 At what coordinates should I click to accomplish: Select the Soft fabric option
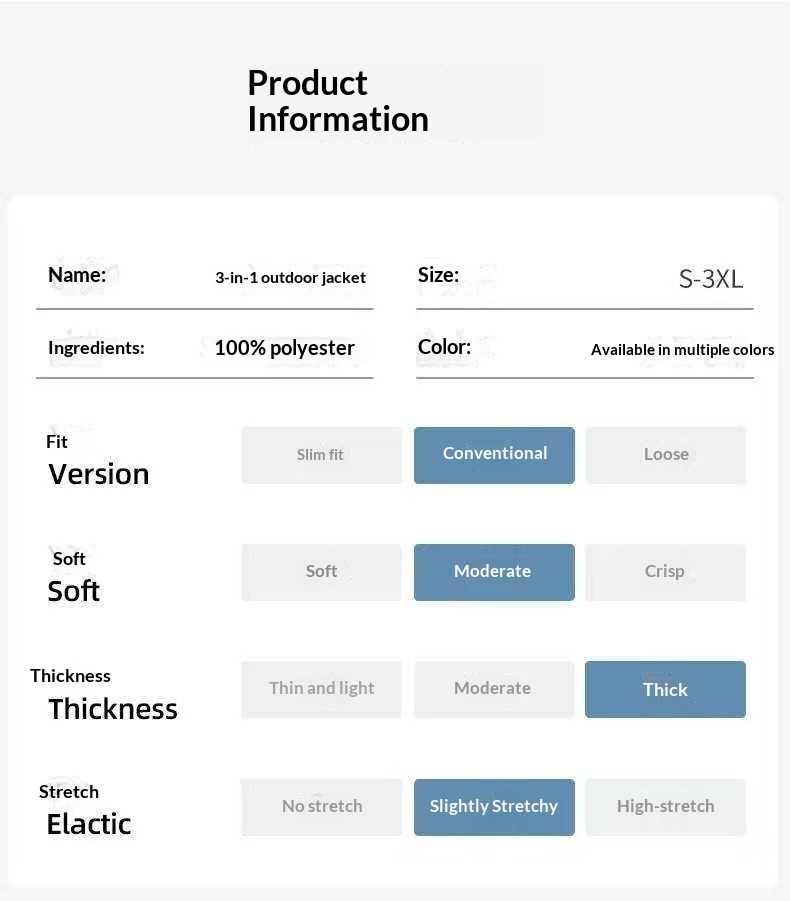(x=320, y=572)
